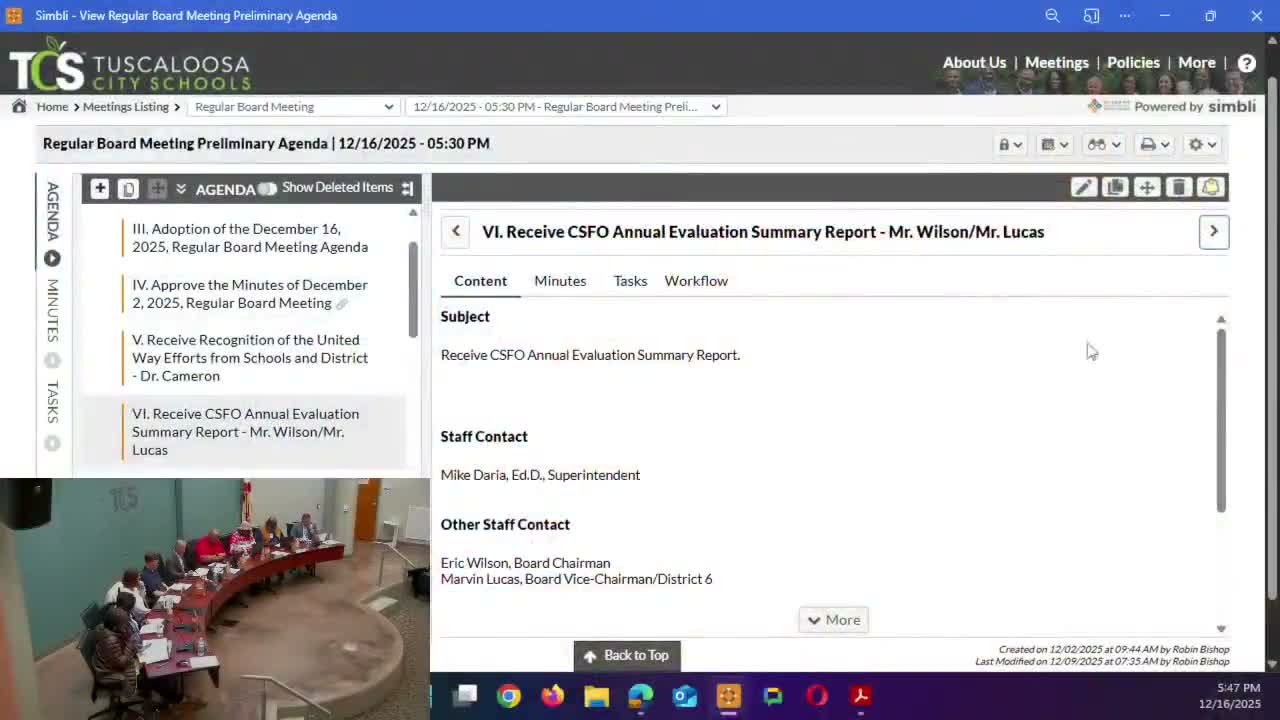This screenshot has height=720, width=1280.
Task: Add a new agenda item with the plus icon
Action: (x=99, y=188)
